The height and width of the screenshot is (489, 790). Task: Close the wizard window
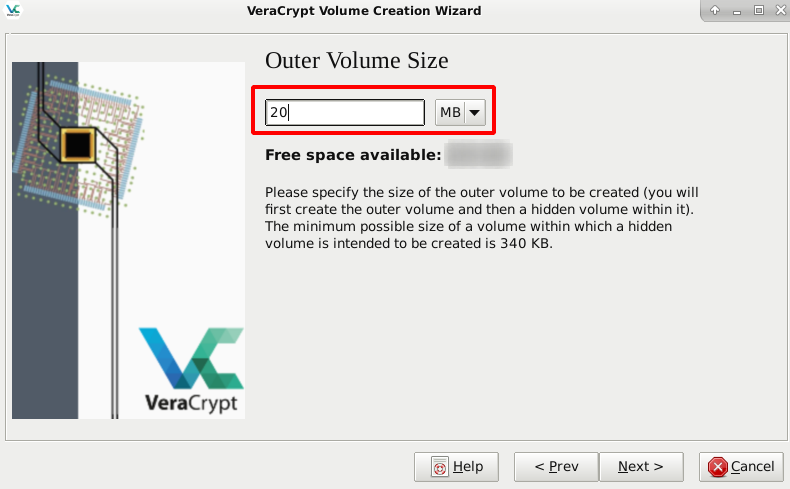pos(780,10)
